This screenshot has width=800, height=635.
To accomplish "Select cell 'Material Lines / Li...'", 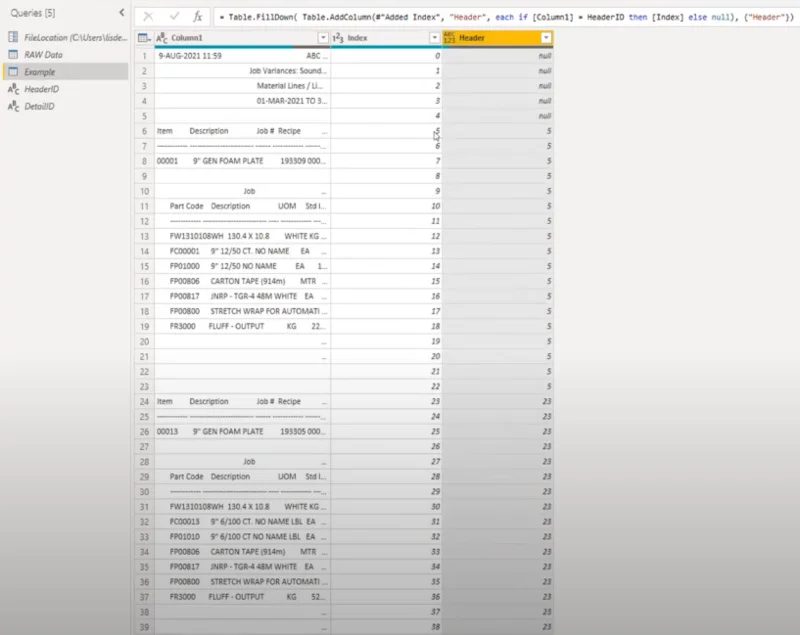I will (x=242, y=86).
